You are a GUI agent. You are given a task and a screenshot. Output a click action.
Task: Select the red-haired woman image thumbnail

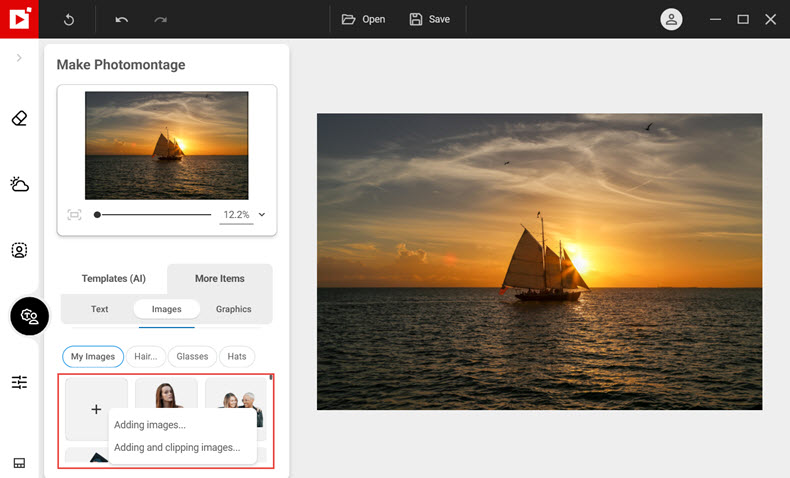tap(166, 394)
